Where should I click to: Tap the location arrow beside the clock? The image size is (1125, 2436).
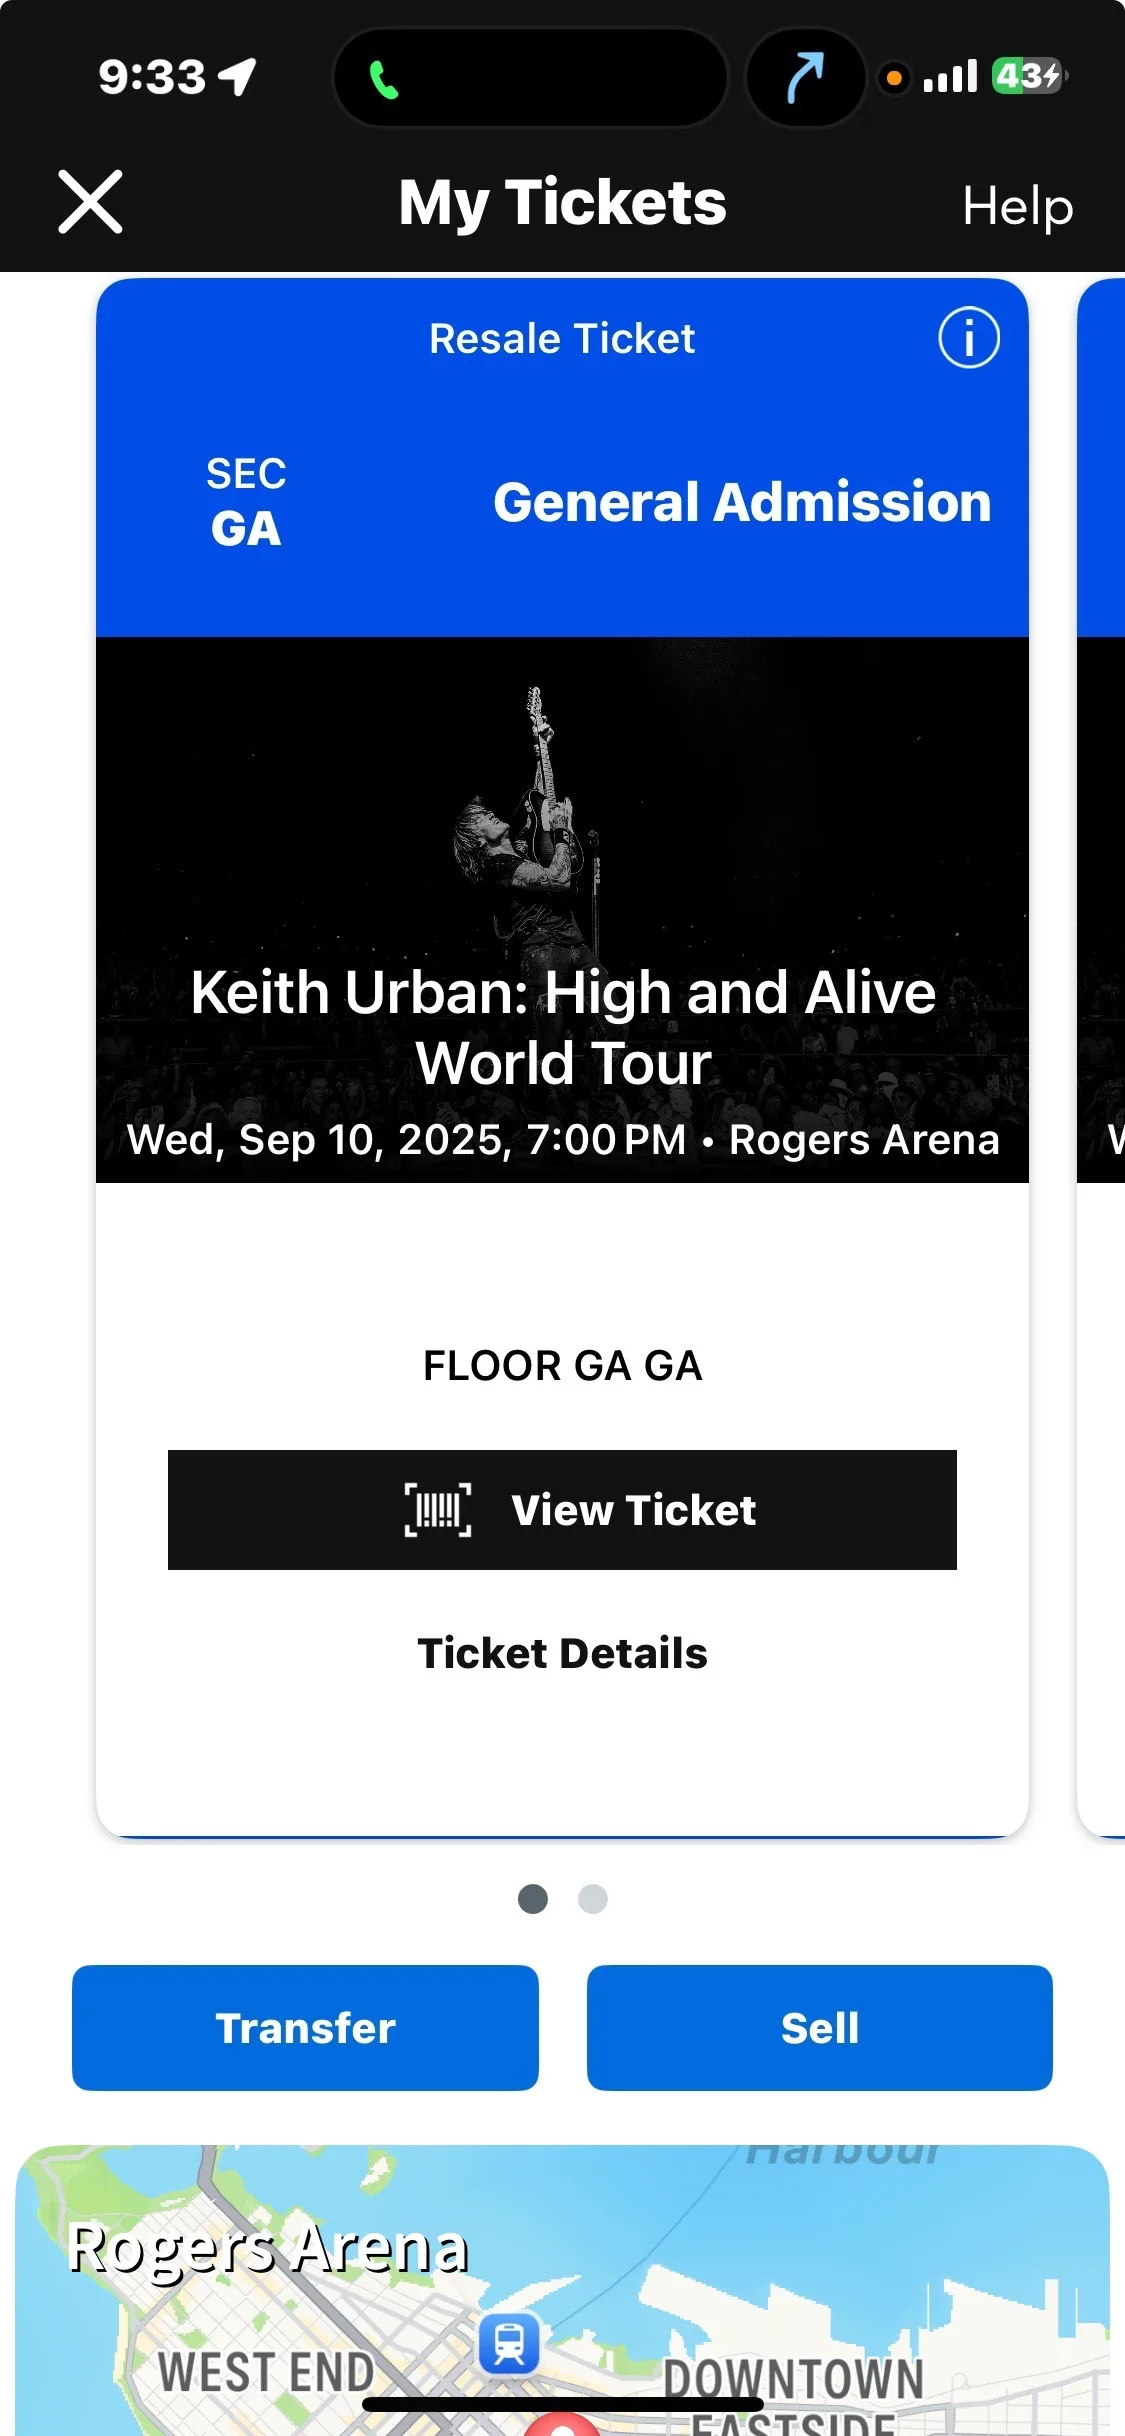238,77
